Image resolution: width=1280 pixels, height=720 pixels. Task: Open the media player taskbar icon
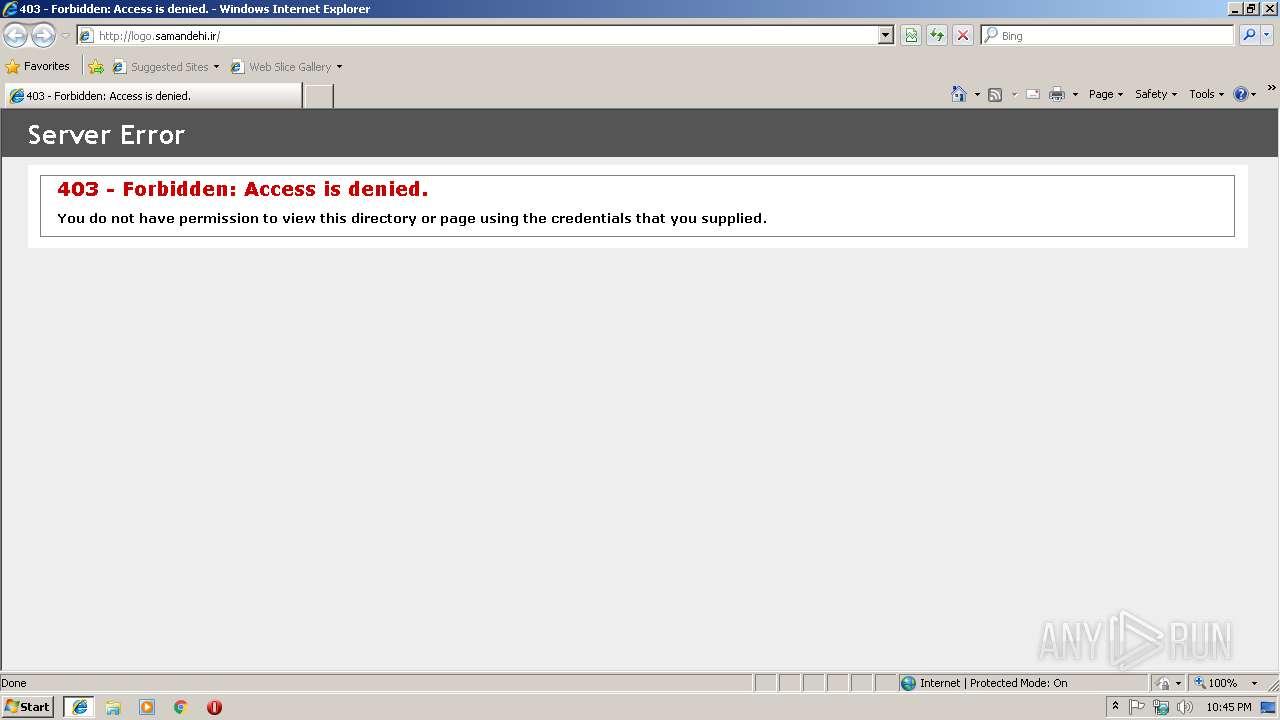click(x=147, y=707)
